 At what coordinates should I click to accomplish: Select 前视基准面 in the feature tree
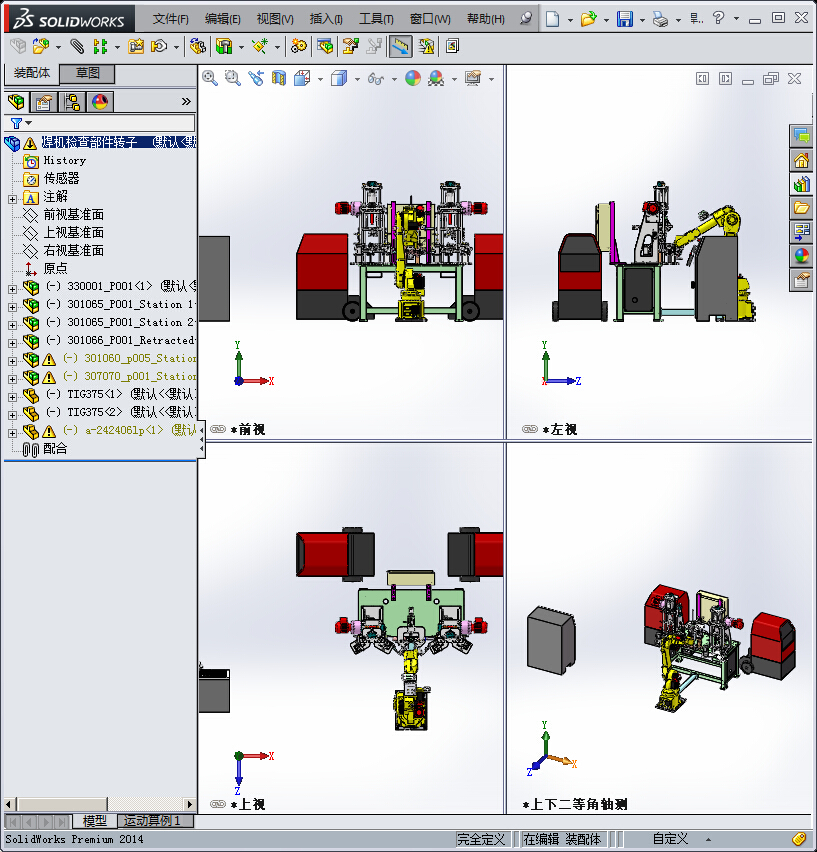[x=73, y=215]
